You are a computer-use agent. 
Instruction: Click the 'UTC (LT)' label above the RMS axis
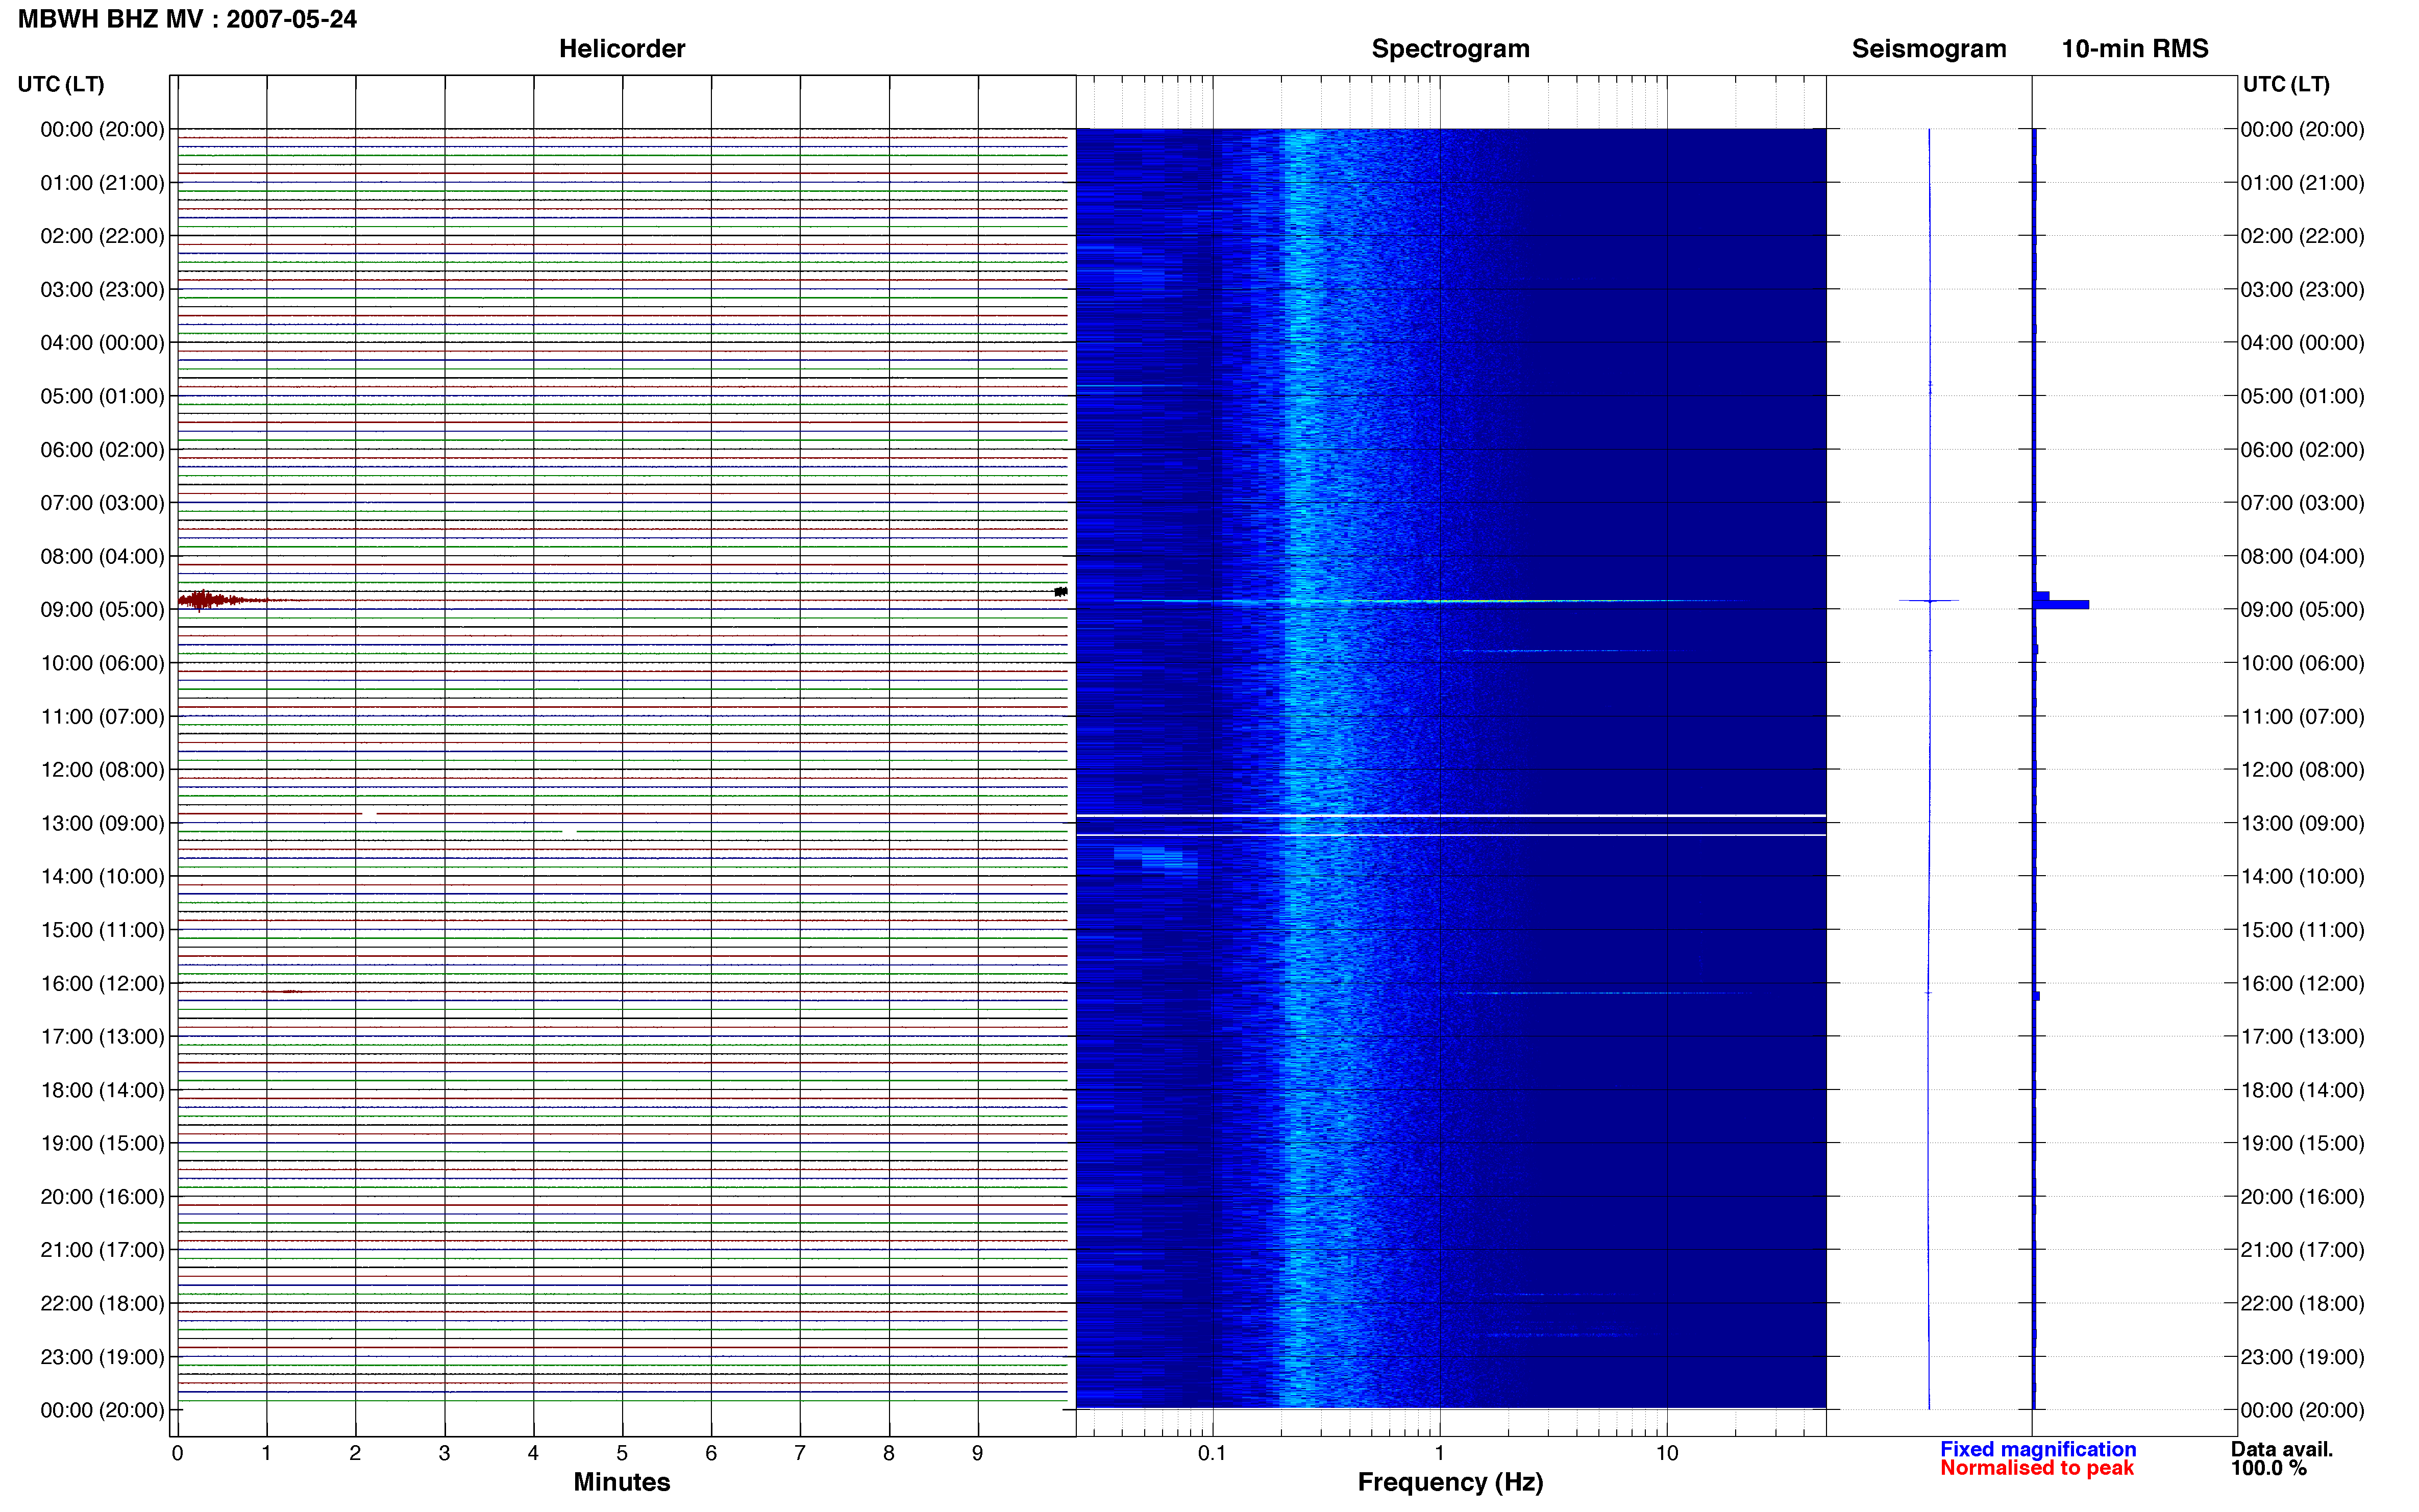coord(2286,84)
